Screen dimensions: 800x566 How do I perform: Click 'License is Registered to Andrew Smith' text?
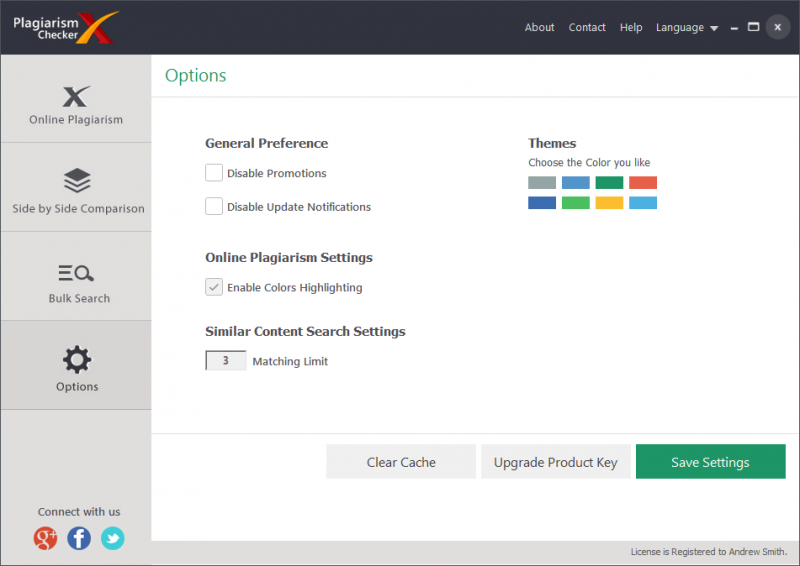tap(709, 552)
